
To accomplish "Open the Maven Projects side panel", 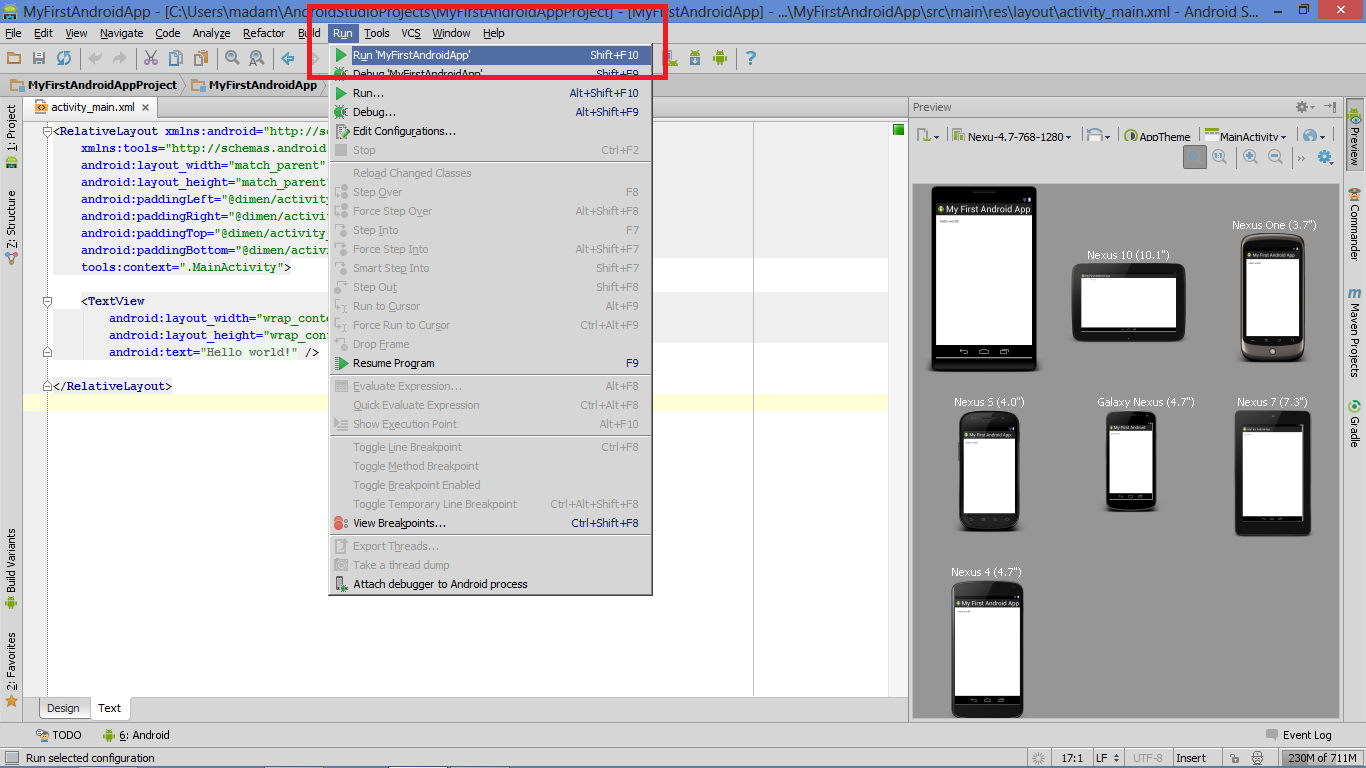I will tap(1355, 332).
